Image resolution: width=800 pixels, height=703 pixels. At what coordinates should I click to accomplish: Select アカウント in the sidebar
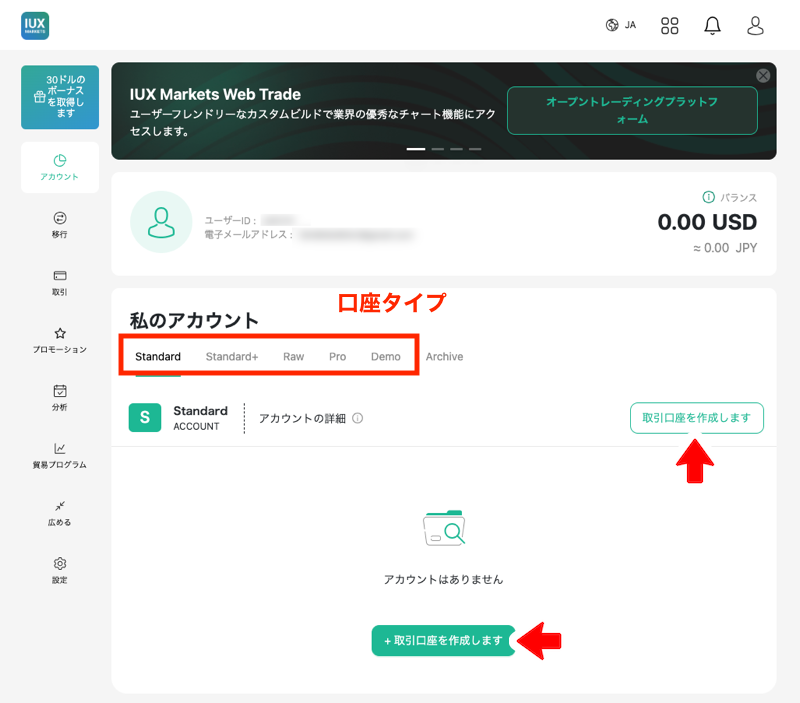(60, 167)
